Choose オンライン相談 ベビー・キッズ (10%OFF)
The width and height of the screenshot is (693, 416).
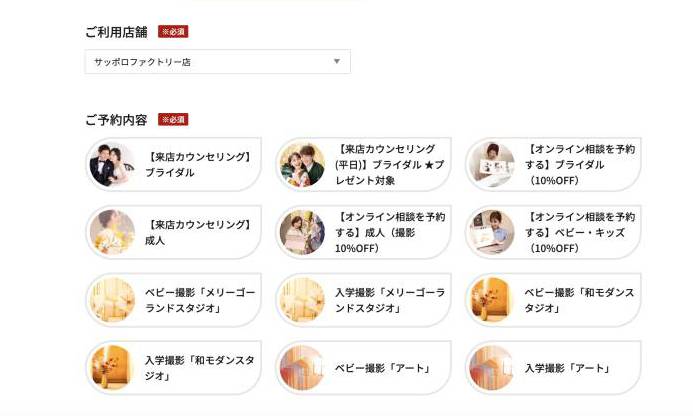click(x=553, y=232)
